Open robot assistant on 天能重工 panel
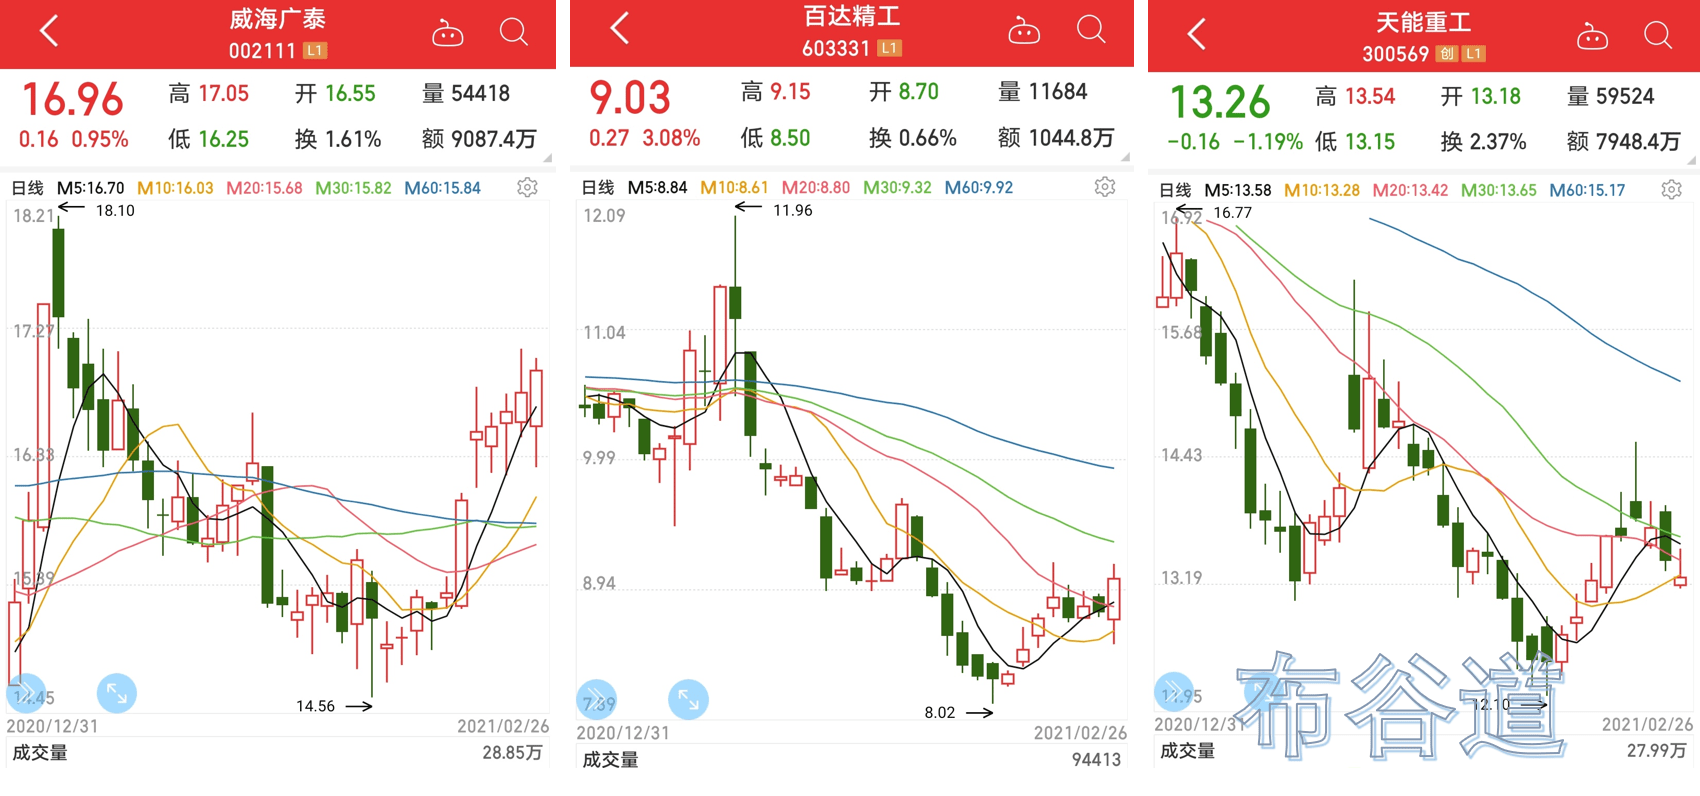 tap(1592, 37)
